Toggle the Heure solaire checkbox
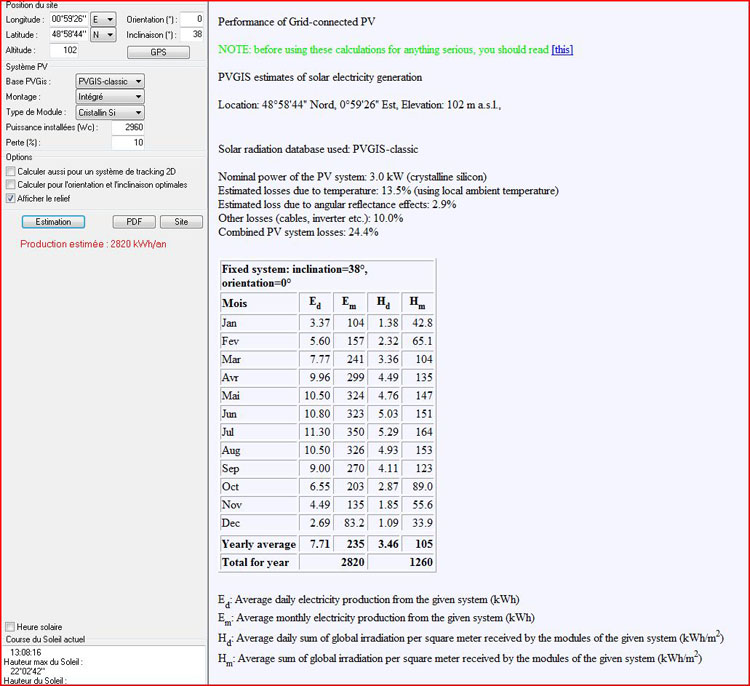Image resolution: width=750 pixels, height=686 pixels. click(10, 627)
